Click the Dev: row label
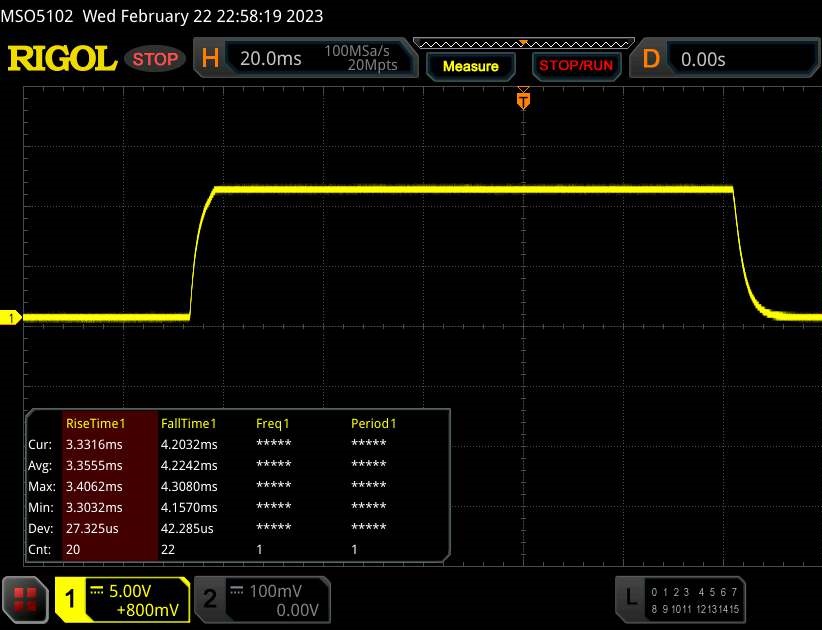822x630 pixels. (40, 528)
